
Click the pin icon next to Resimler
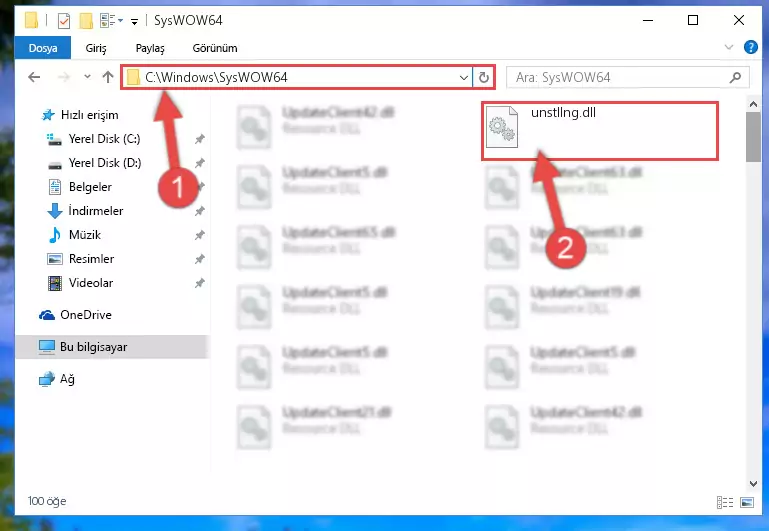pos(199,259)
